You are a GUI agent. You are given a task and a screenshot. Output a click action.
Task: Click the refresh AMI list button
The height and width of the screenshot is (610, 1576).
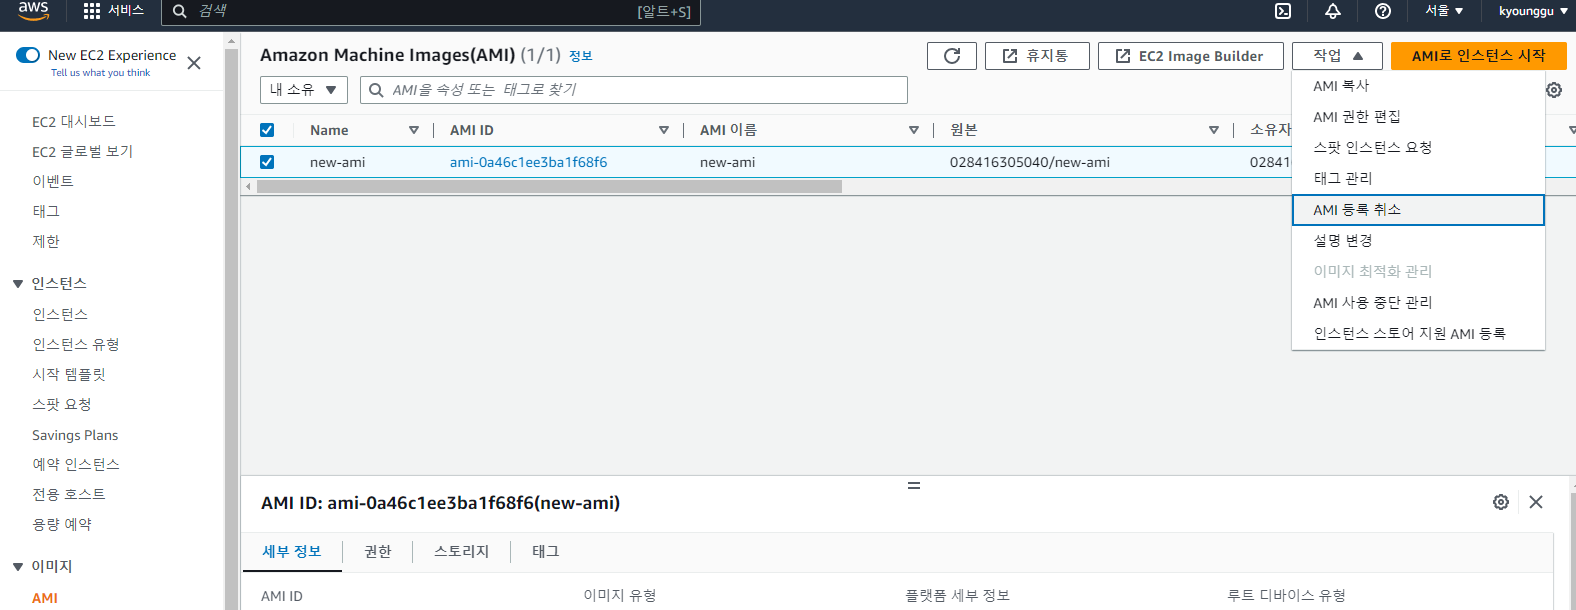(x=952, y=56)
